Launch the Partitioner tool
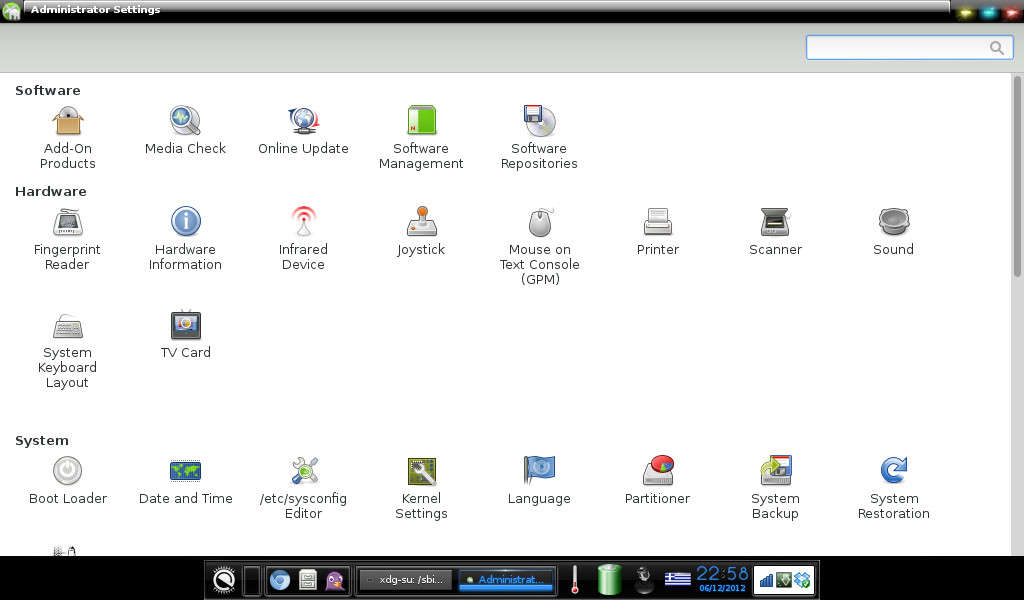1024x600 pixels. [657, 472]
